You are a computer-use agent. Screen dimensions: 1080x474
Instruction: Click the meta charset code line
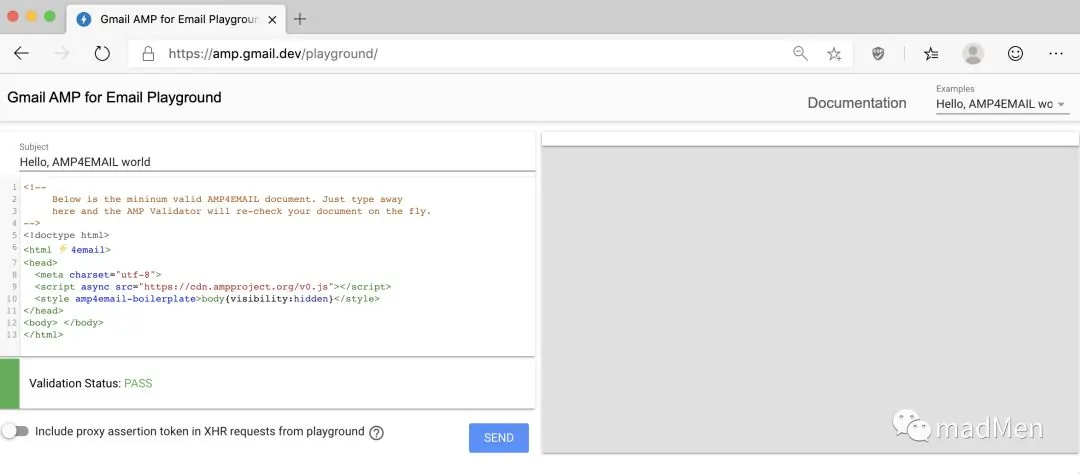(x=98, y=274)
